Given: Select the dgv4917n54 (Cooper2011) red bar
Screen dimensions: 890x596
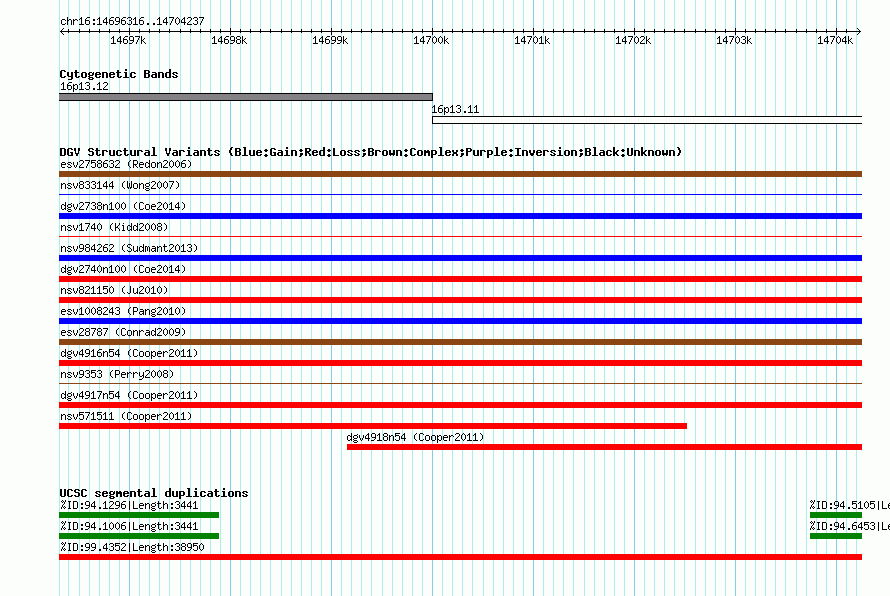Looking at the screenshot, I should click(x=460, y=405).
